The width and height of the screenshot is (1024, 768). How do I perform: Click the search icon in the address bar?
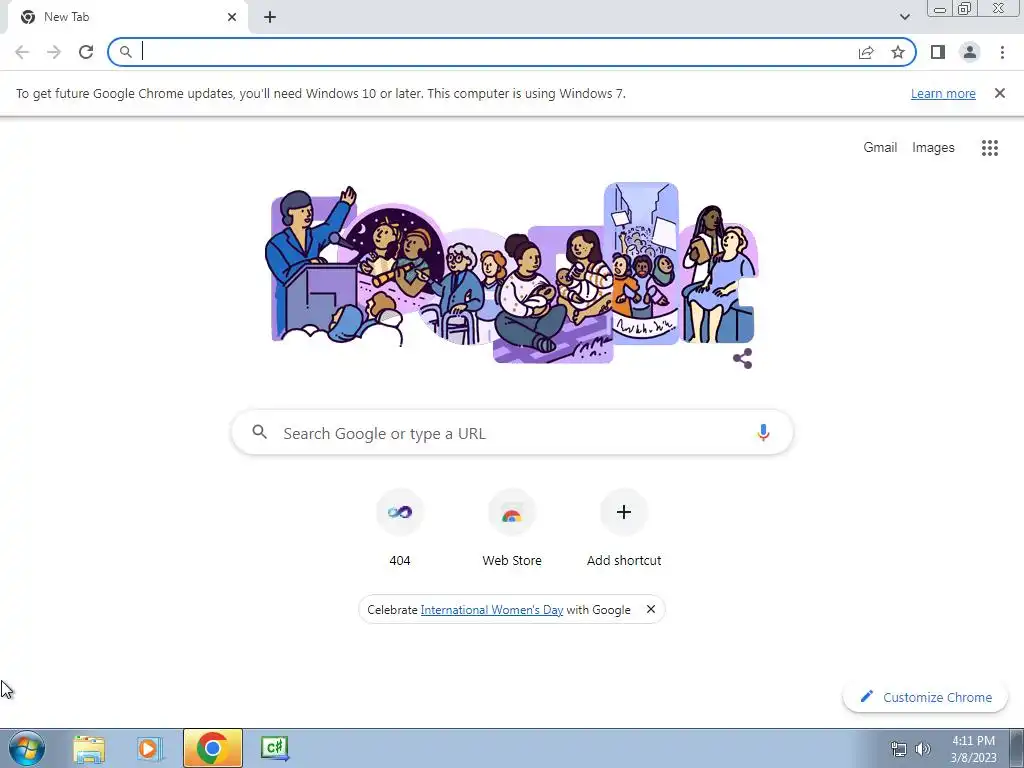126,52
